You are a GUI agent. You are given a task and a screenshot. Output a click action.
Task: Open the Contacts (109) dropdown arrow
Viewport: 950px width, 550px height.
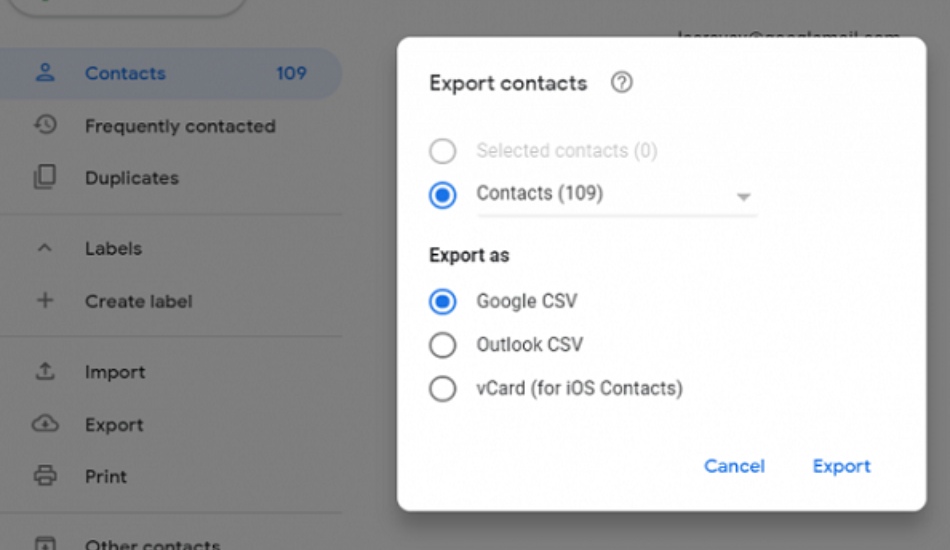point(743,197)
